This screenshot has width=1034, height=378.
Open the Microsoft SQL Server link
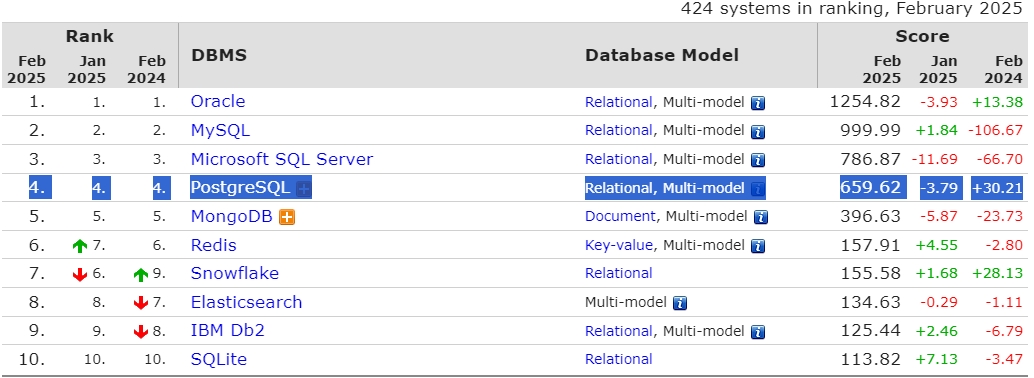click(x=282, y=159)
